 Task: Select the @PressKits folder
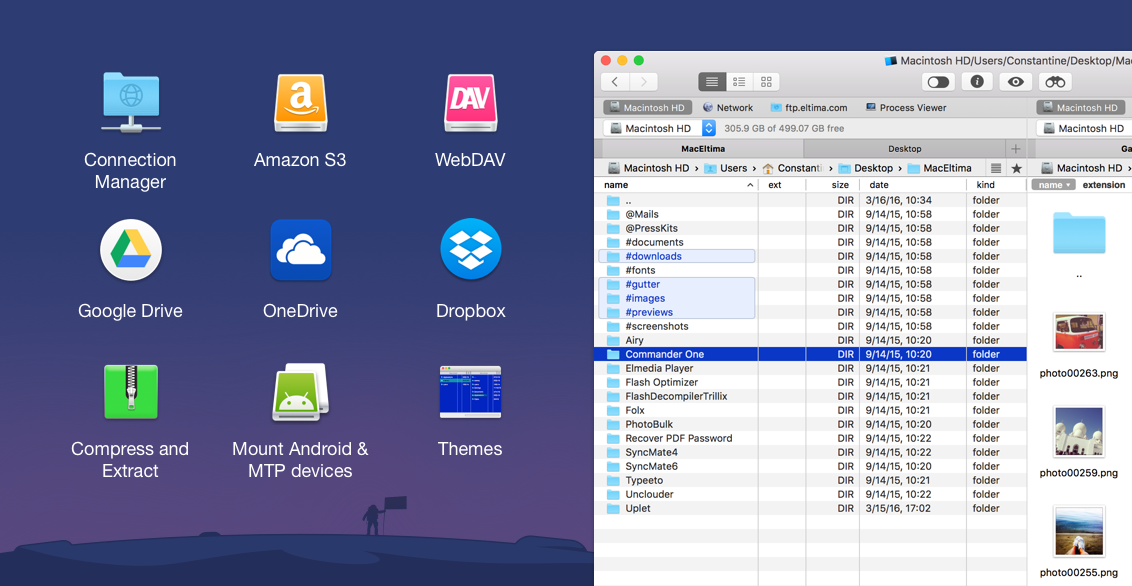coord(810,229)
